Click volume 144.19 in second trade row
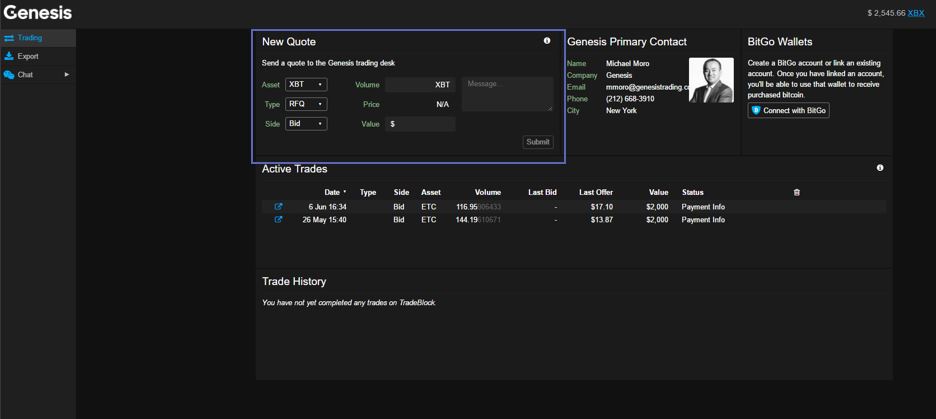The width and height of the screenshot is (936, 419). (x=479, y=220)
